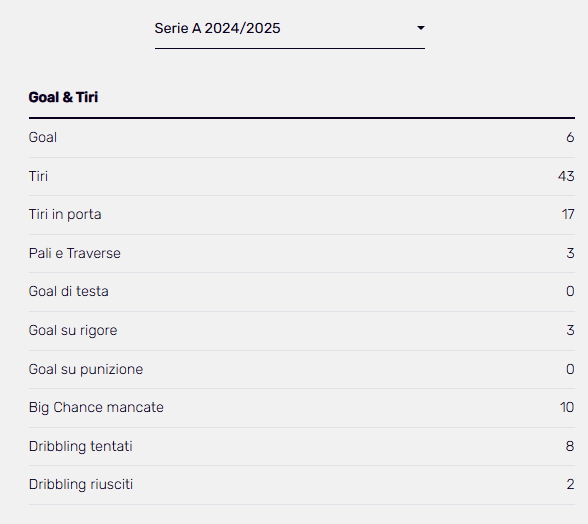Click the value 6 for Goal
Screen dimensions: 588x524
(x=570, y=138)
